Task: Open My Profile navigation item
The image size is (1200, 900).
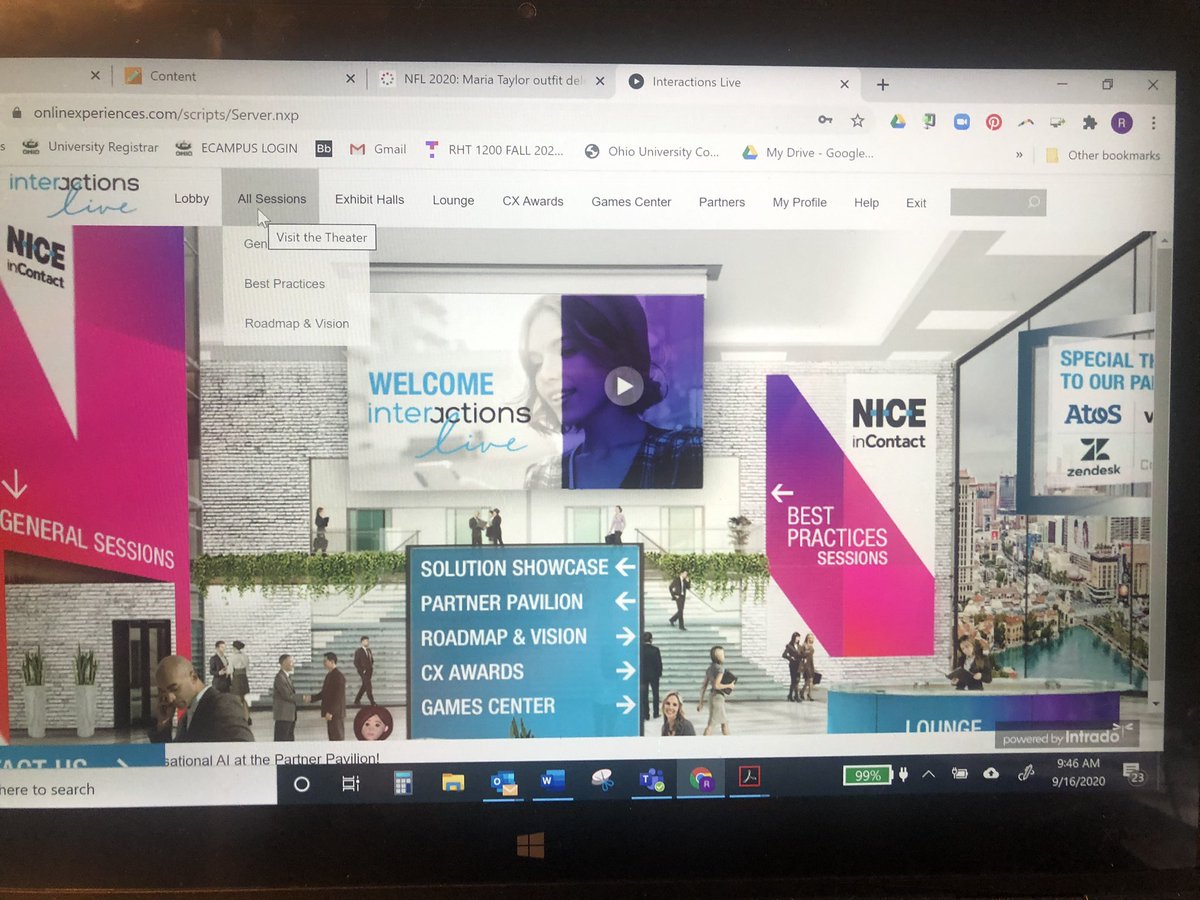Action: pos(800,202)
